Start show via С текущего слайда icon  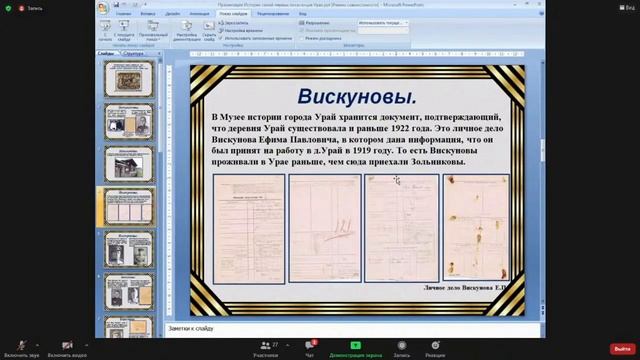tap(124, 30)
